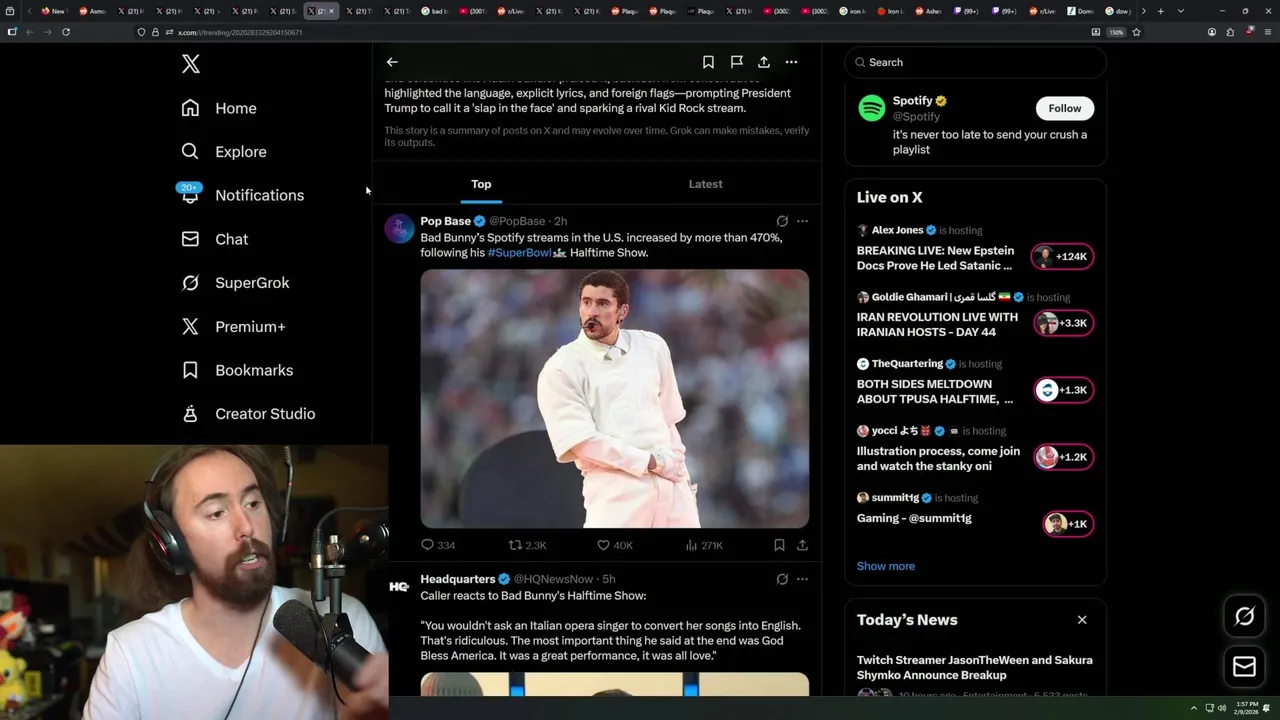Click the flag icon in the story header

(x=736, y=62)
